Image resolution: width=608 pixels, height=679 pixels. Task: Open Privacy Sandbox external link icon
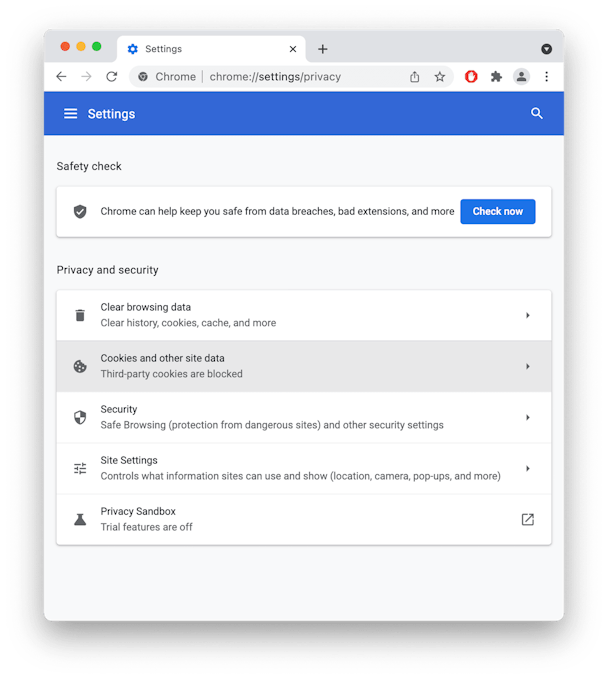coord(527,519)
